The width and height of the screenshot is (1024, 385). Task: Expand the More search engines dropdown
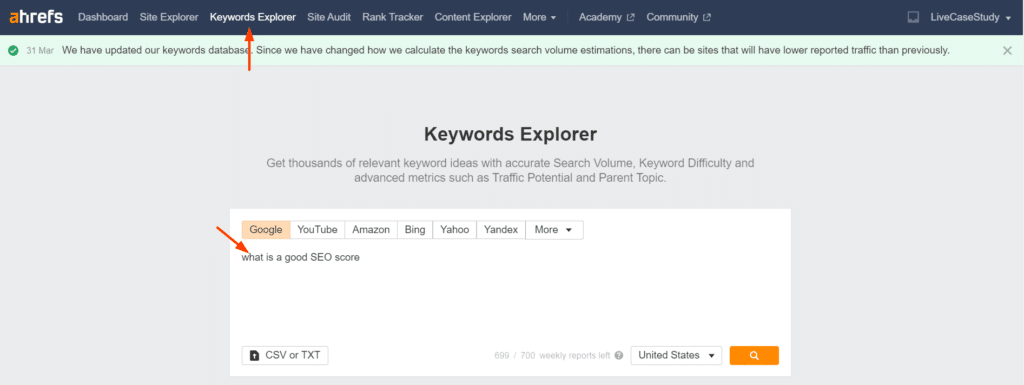coord(554,230)
